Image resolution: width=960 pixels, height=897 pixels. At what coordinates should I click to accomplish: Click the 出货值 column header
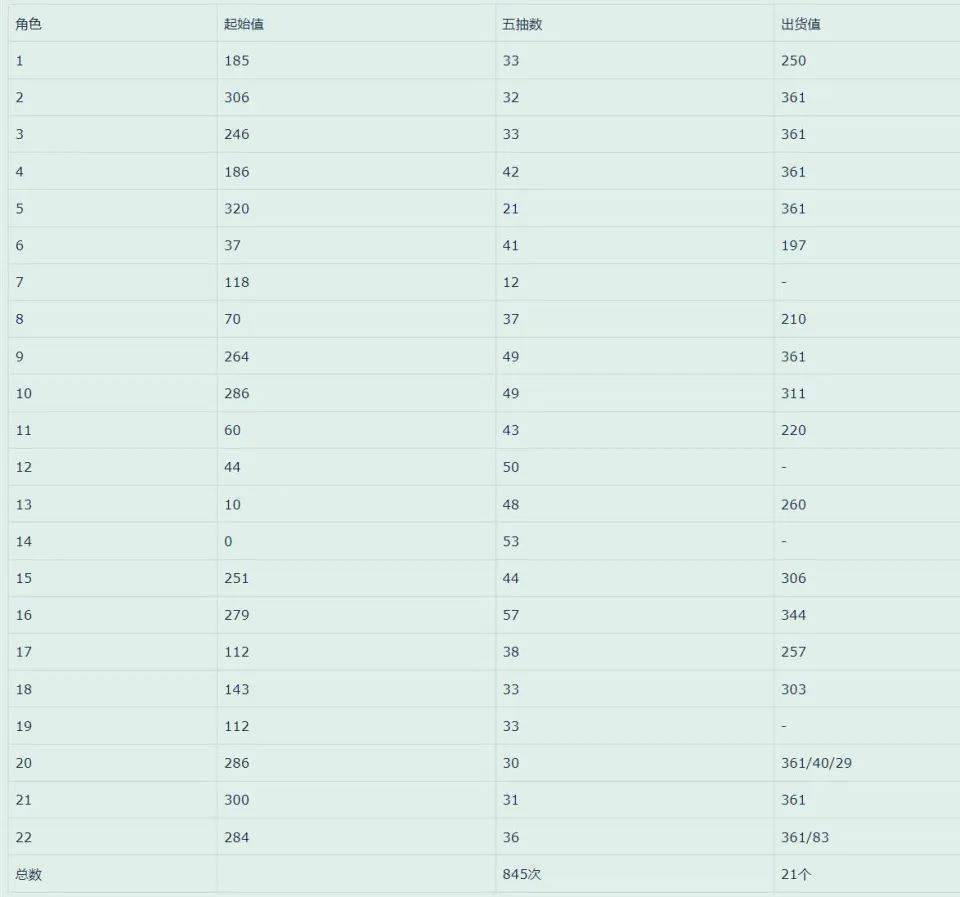(801, 24)
